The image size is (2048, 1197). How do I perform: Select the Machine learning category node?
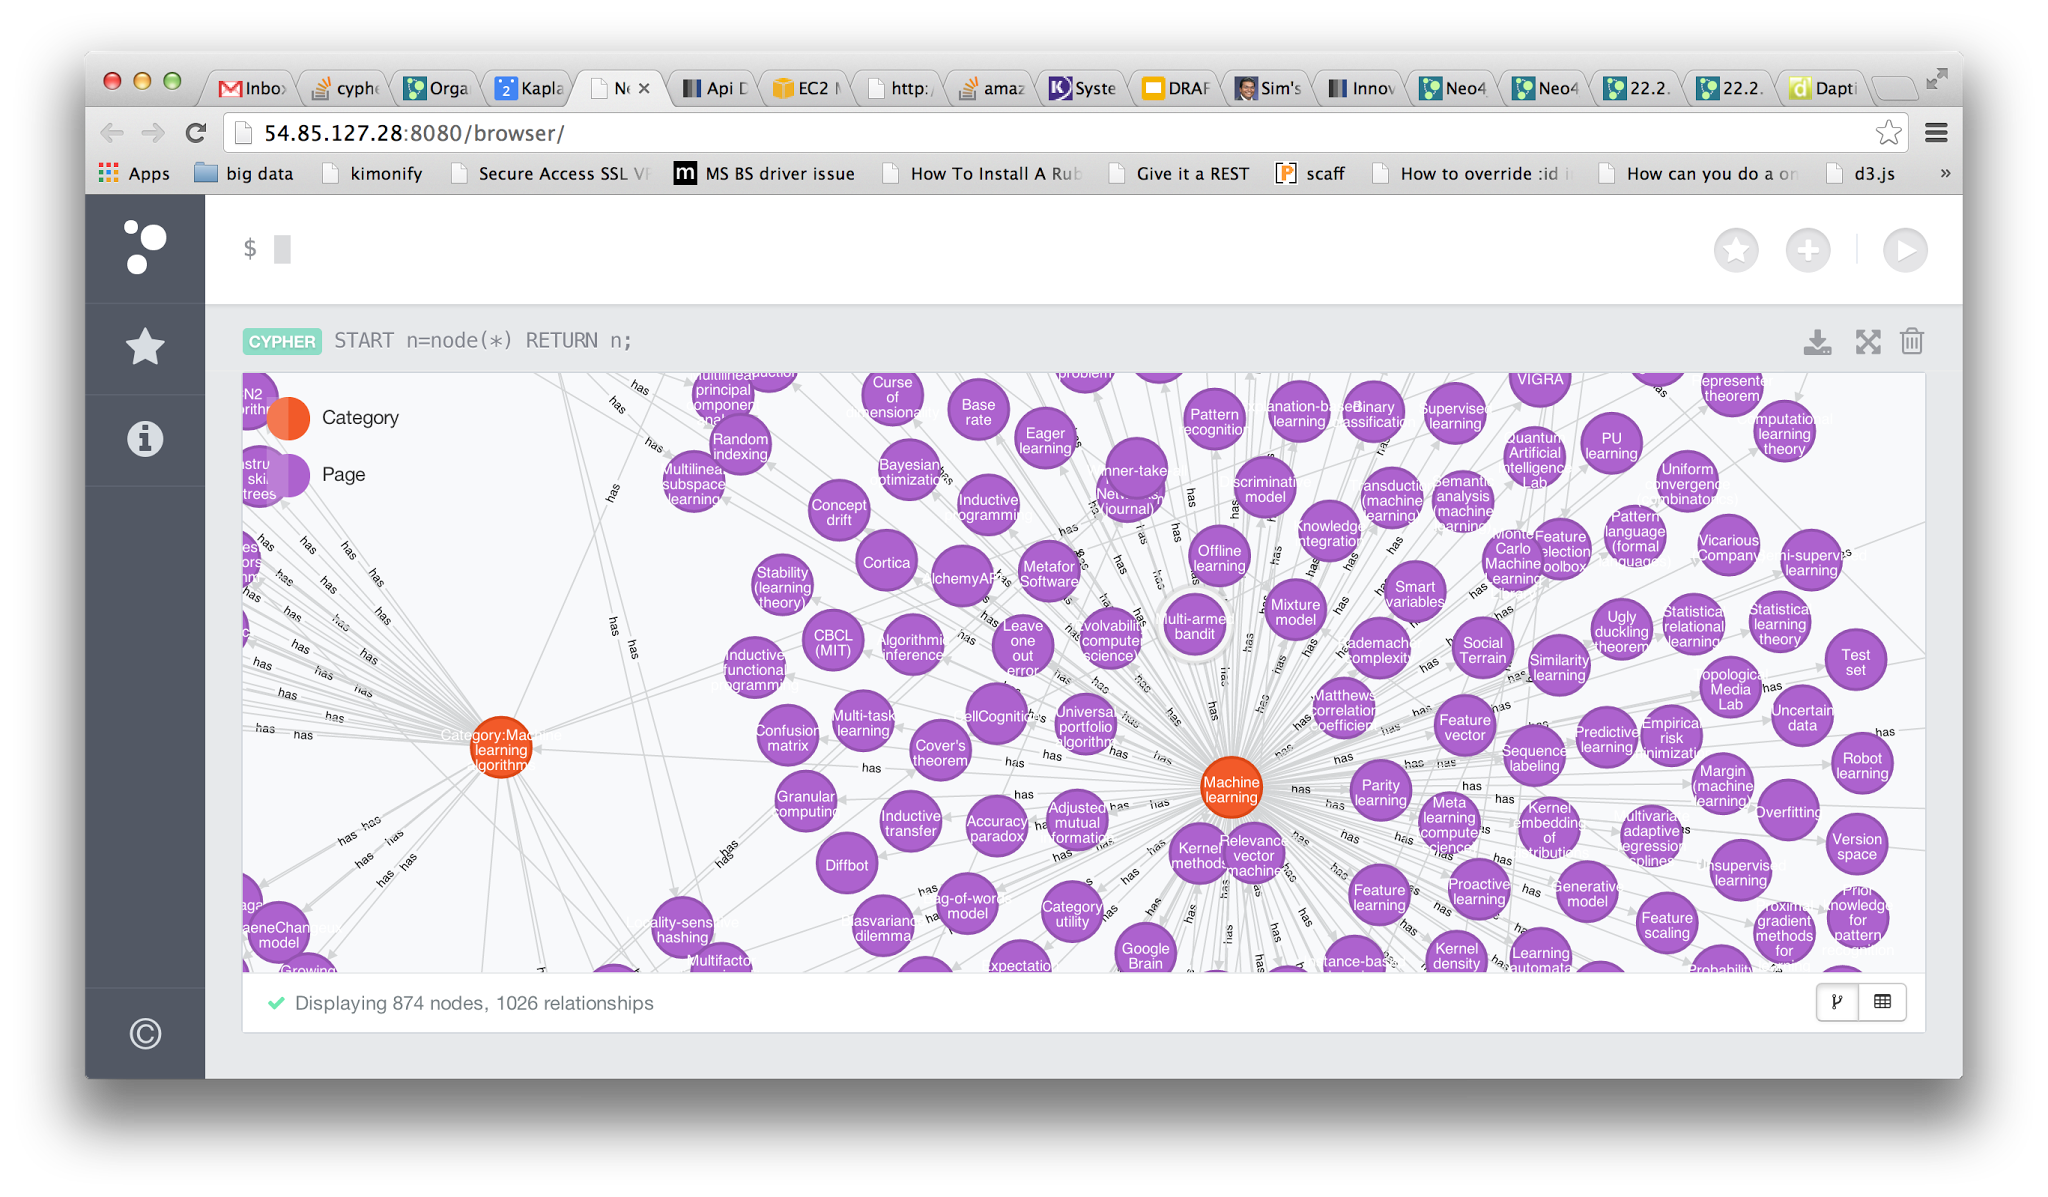[x=1231, y=789]
